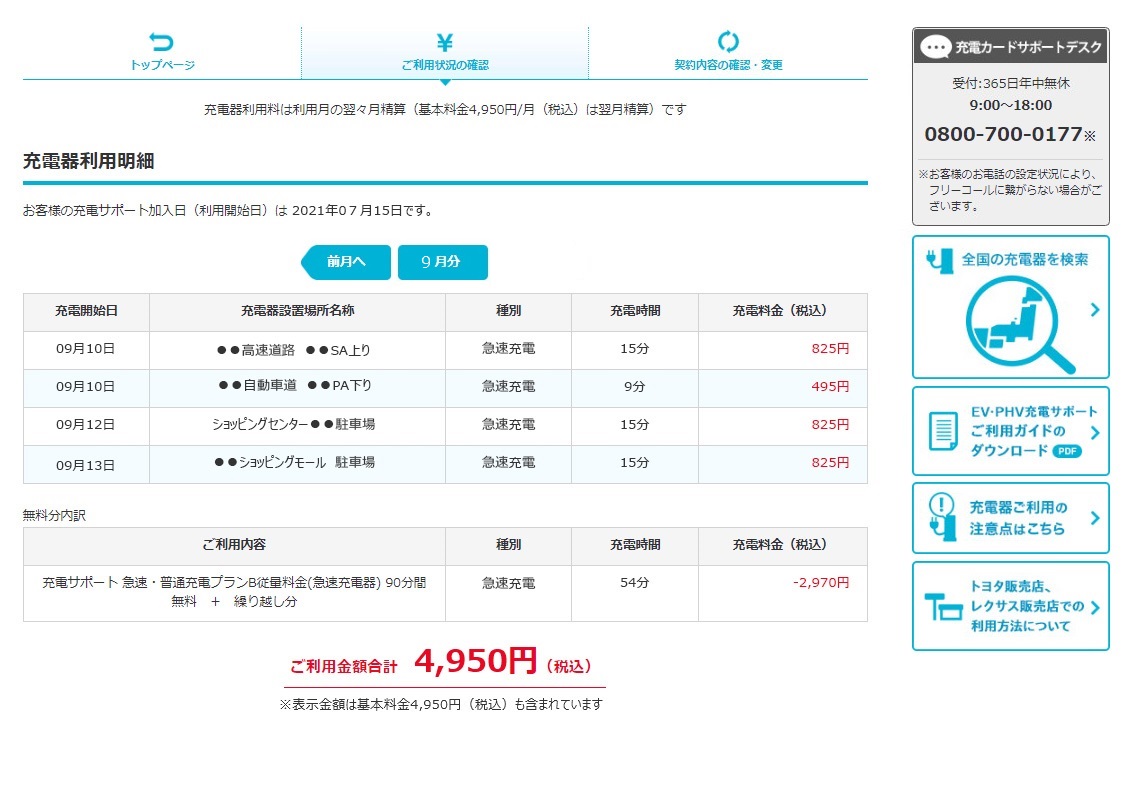Image resolution: width=1131 pixels, height=800 pixels.
Task: Open 全国の充電器を検索 banner link
Action: 1011,307
